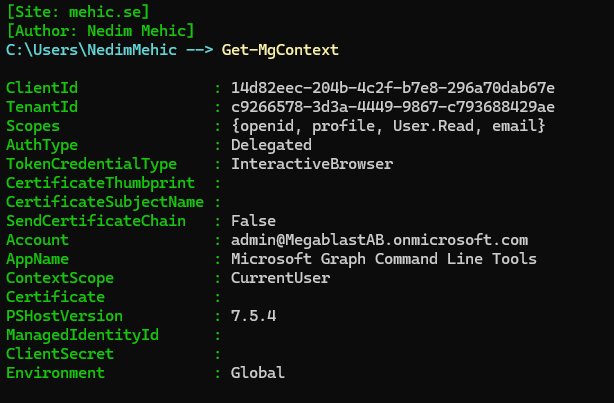The width and height of the screenshot is (614, 403).
Task: Click the False SendCertificateChain value
Action: click(254, 221)
